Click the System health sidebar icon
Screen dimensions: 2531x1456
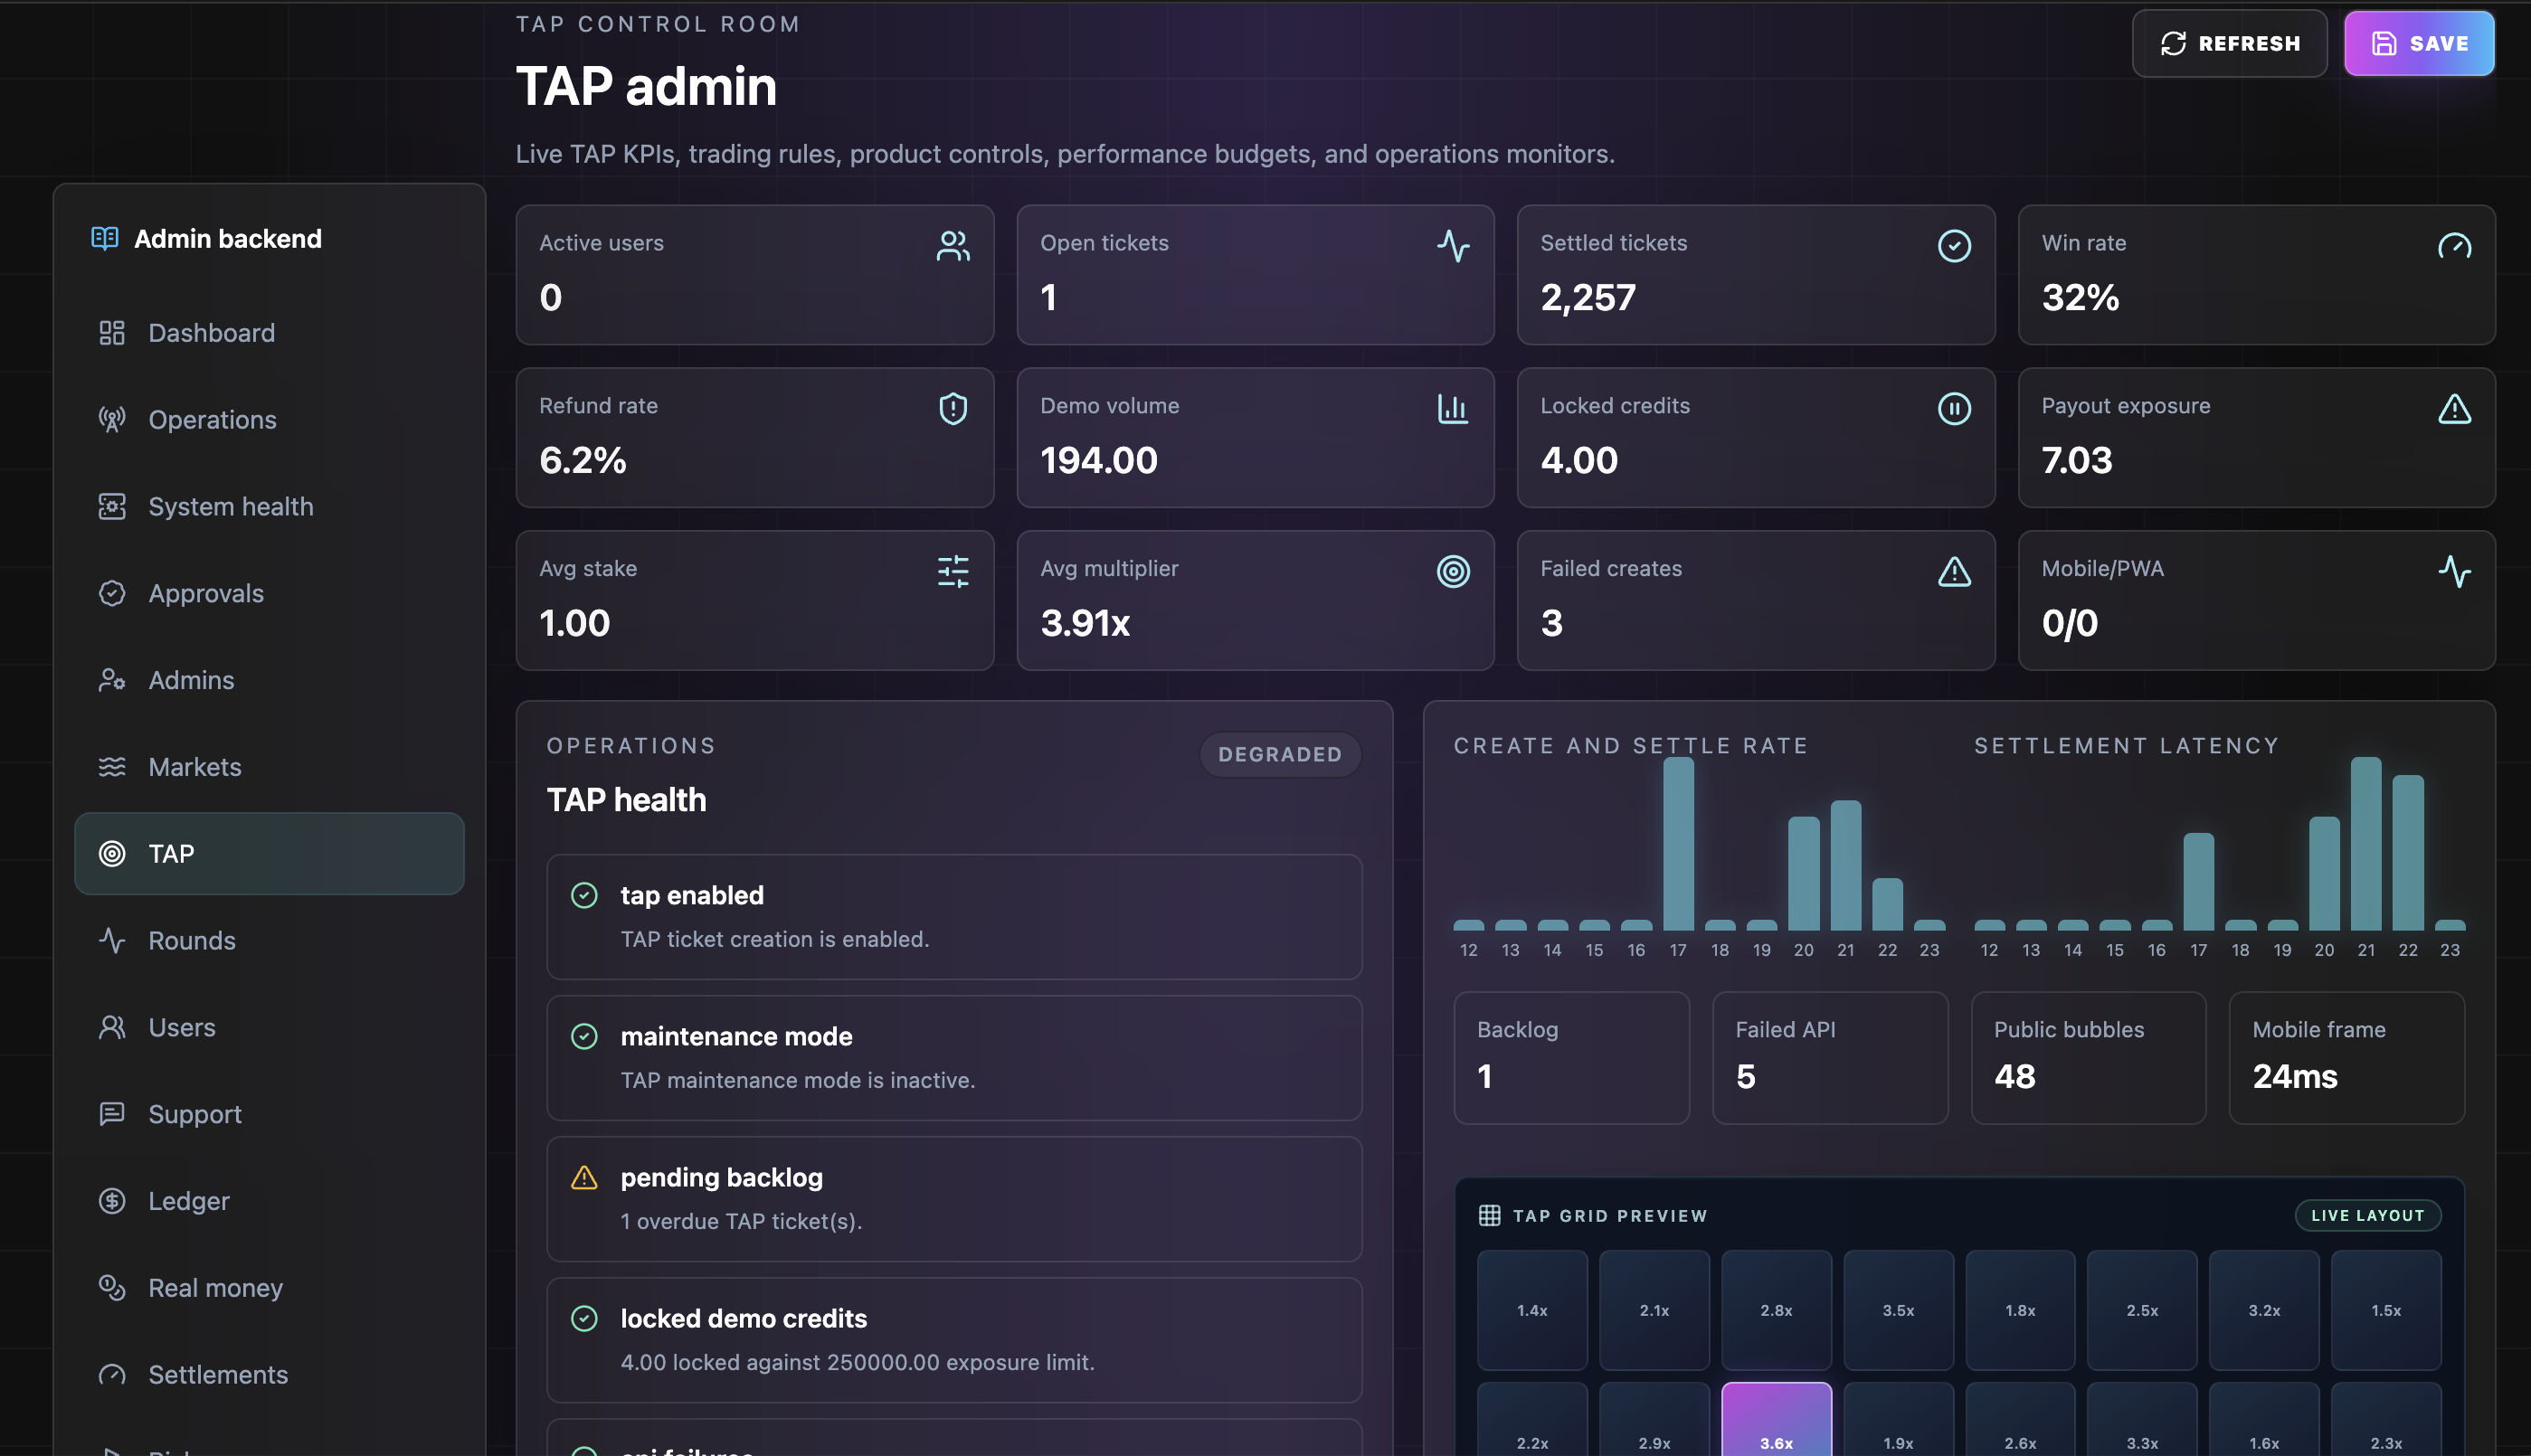[x=112, y=506]
